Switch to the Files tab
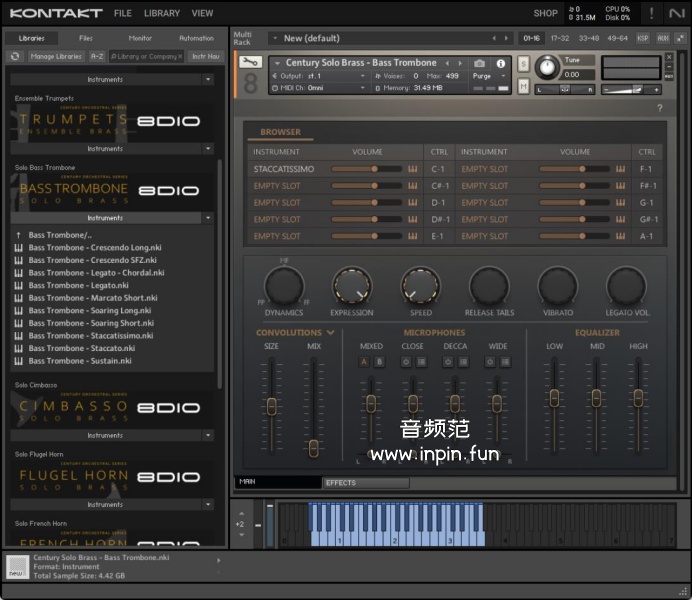The image size is (692, 600). (86, 38)
